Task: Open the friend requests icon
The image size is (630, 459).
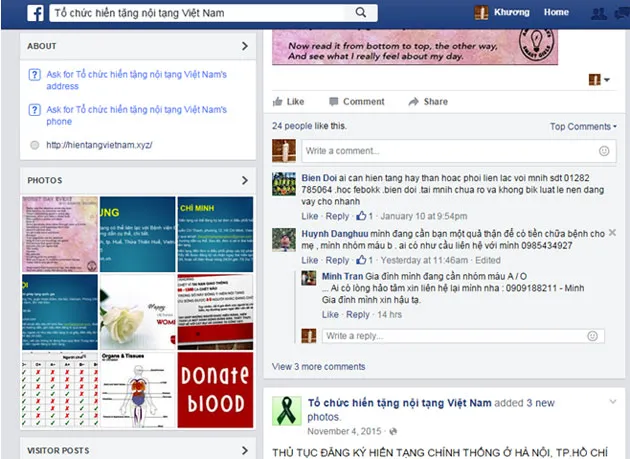Action: (599, 14)
